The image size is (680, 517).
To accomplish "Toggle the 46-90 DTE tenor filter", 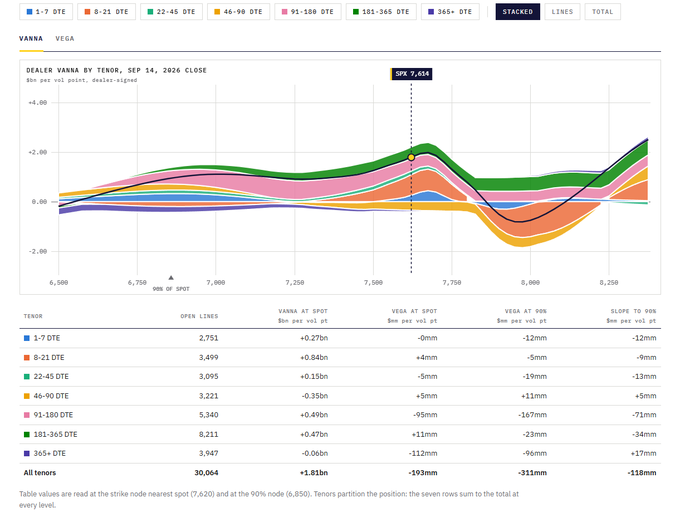I will point(239,12).
